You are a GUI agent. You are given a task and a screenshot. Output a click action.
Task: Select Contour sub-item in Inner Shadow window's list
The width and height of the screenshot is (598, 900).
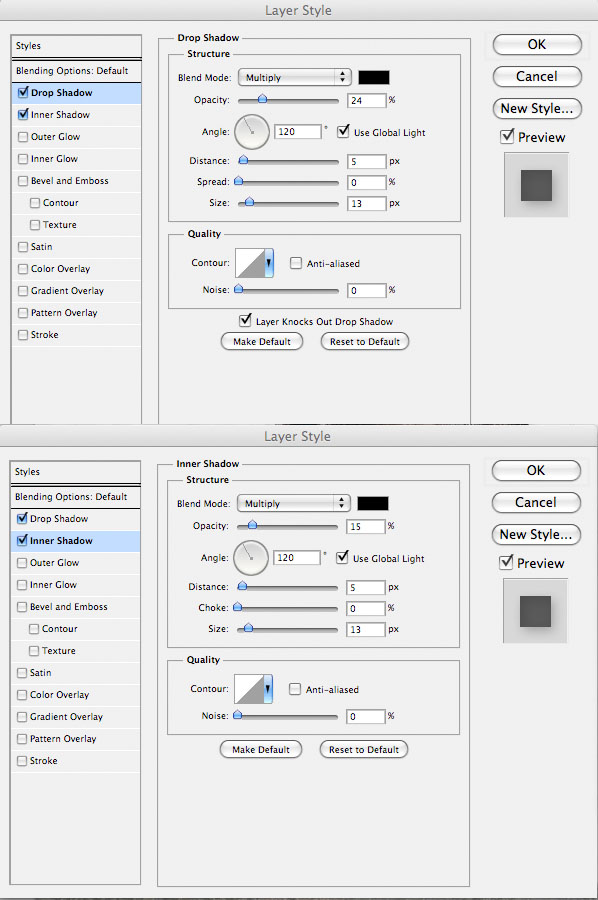coord(59,629)
